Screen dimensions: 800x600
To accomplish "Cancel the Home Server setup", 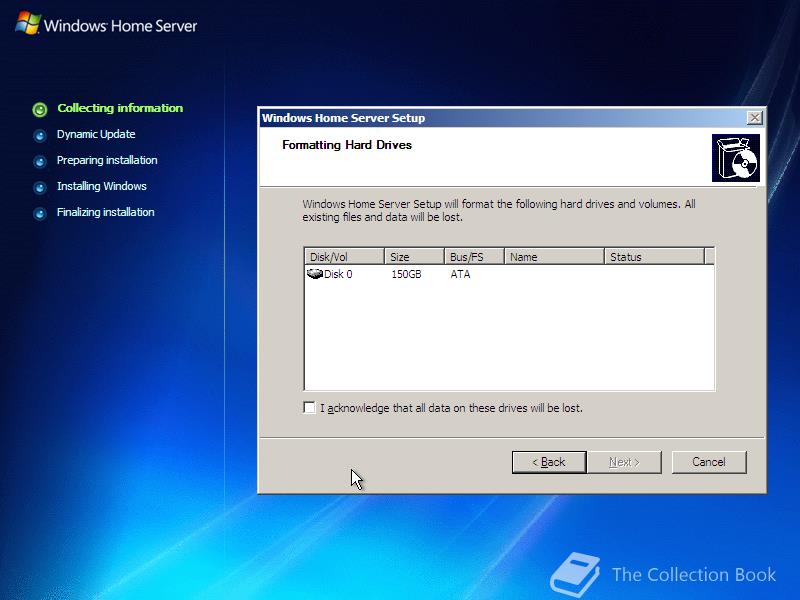I will pos(709,462).
